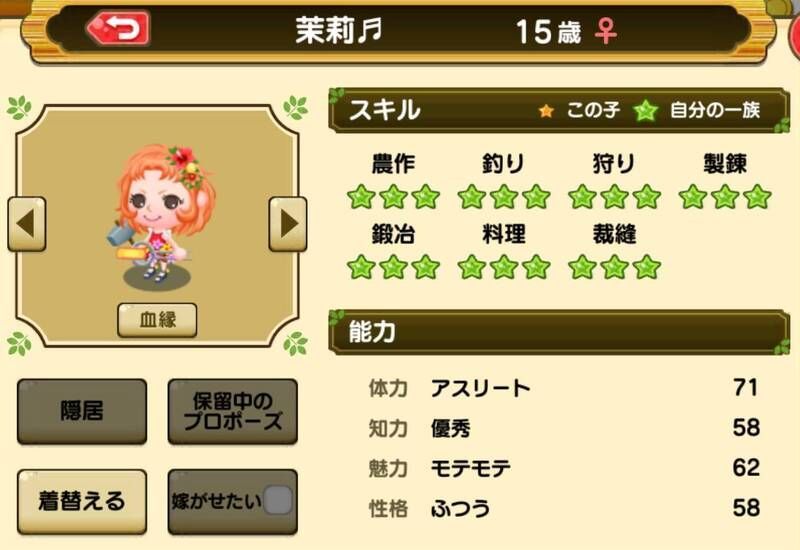Toggle the 嫁がせたい checkbox
Image resolution: width=800 pixels, height=550 pixels.
[x=278, y=500]
